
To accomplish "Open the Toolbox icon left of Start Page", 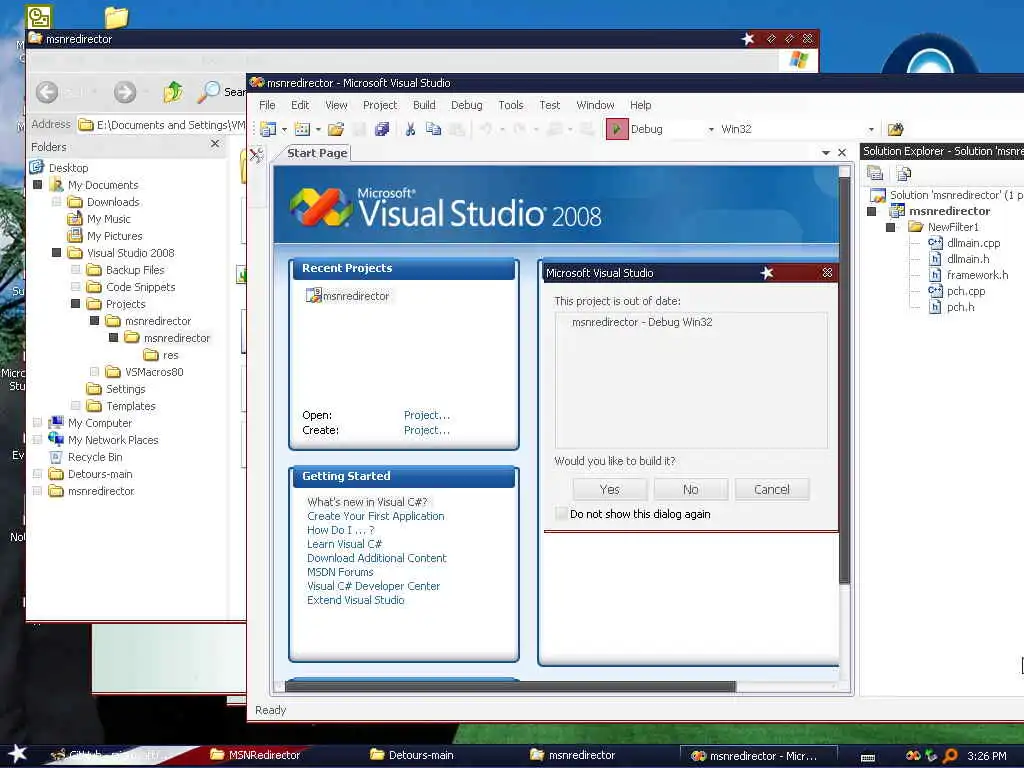I will (x=256, y=155).
